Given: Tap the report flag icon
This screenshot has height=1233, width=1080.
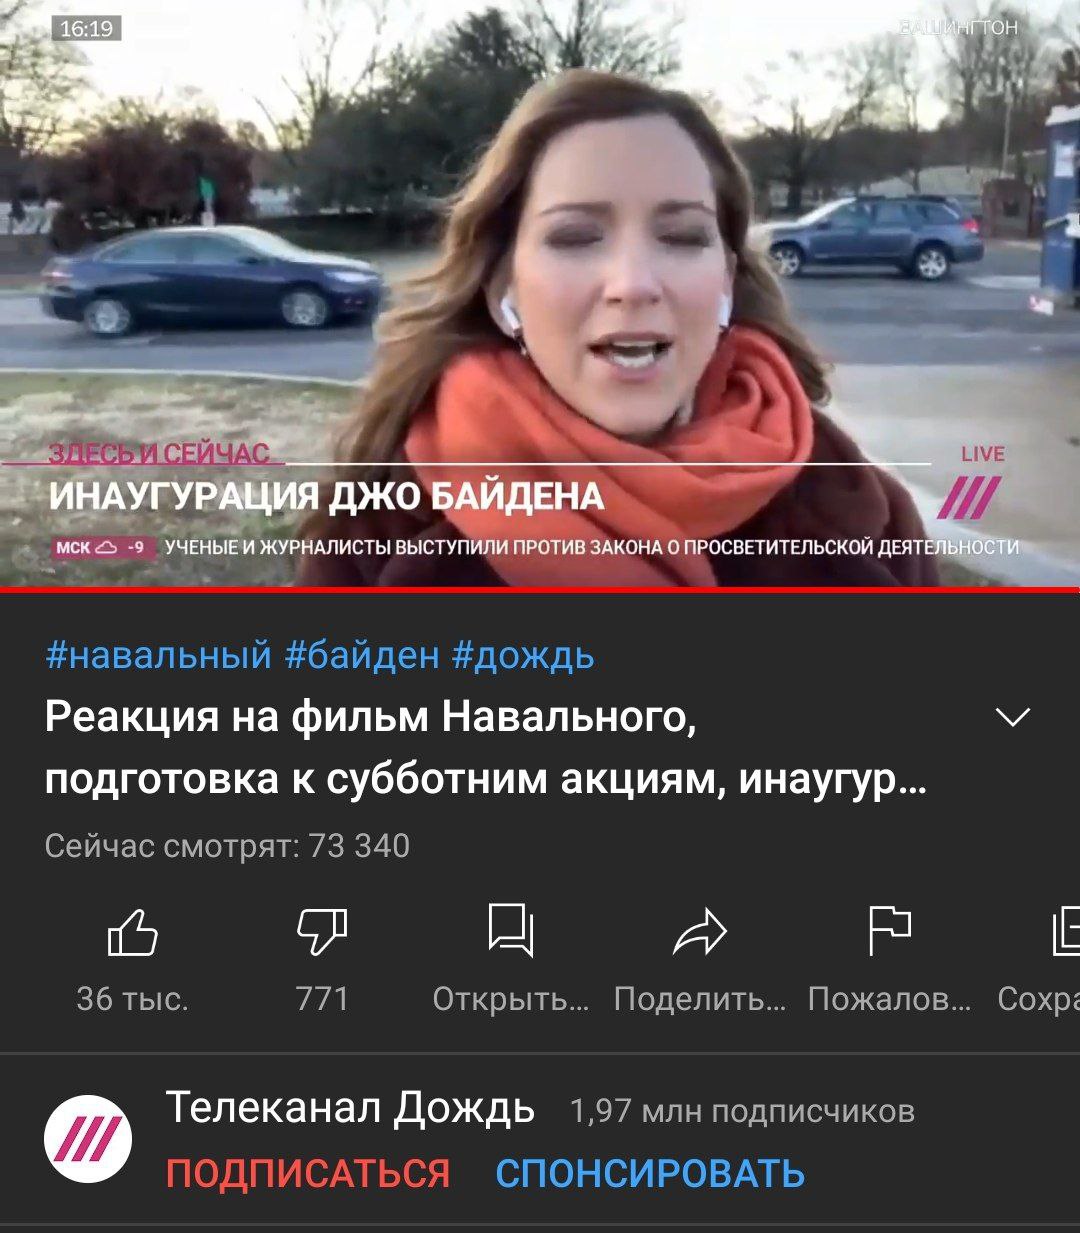Looking at the screenshot, I should [x=889, y=931].
